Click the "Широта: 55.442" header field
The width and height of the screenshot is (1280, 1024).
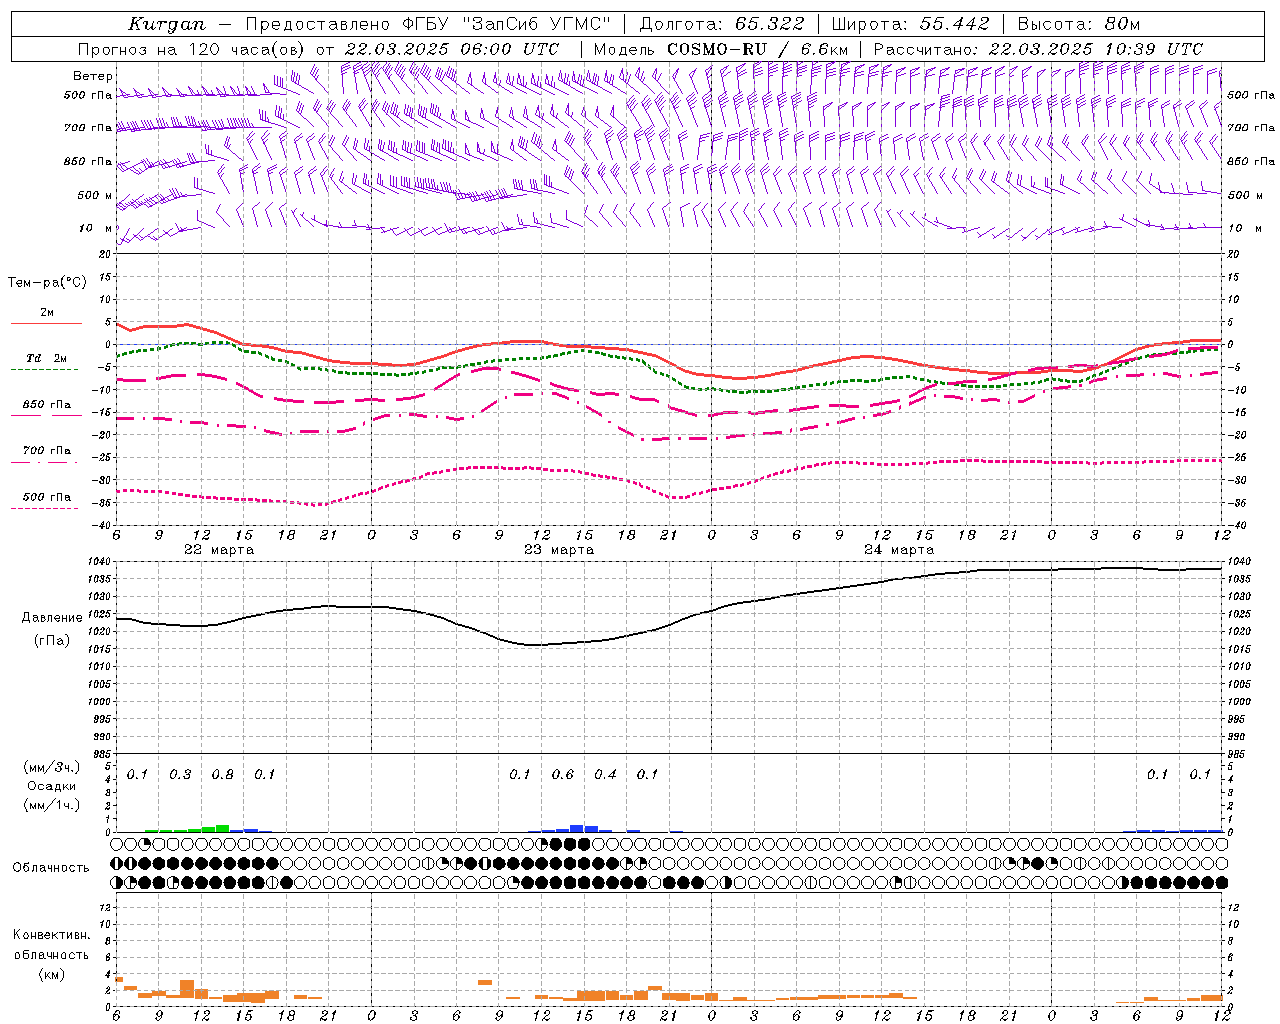pos(911,24)
